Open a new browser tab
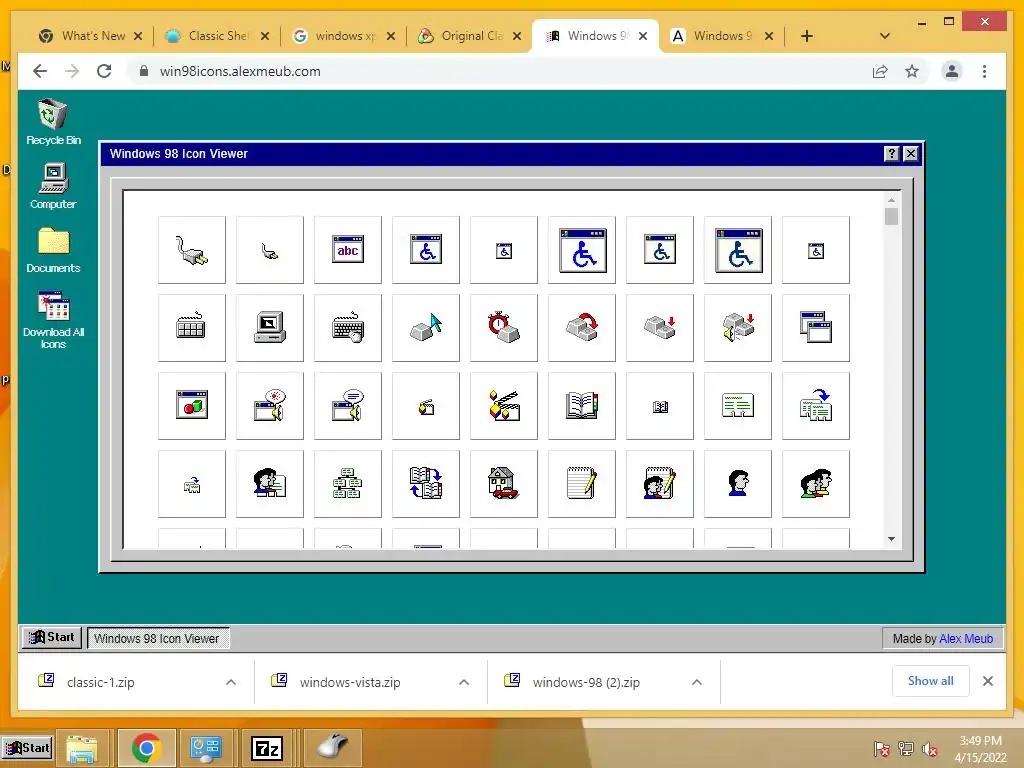The height and width of the screenshot is (768, 1024). pos(807,36)
